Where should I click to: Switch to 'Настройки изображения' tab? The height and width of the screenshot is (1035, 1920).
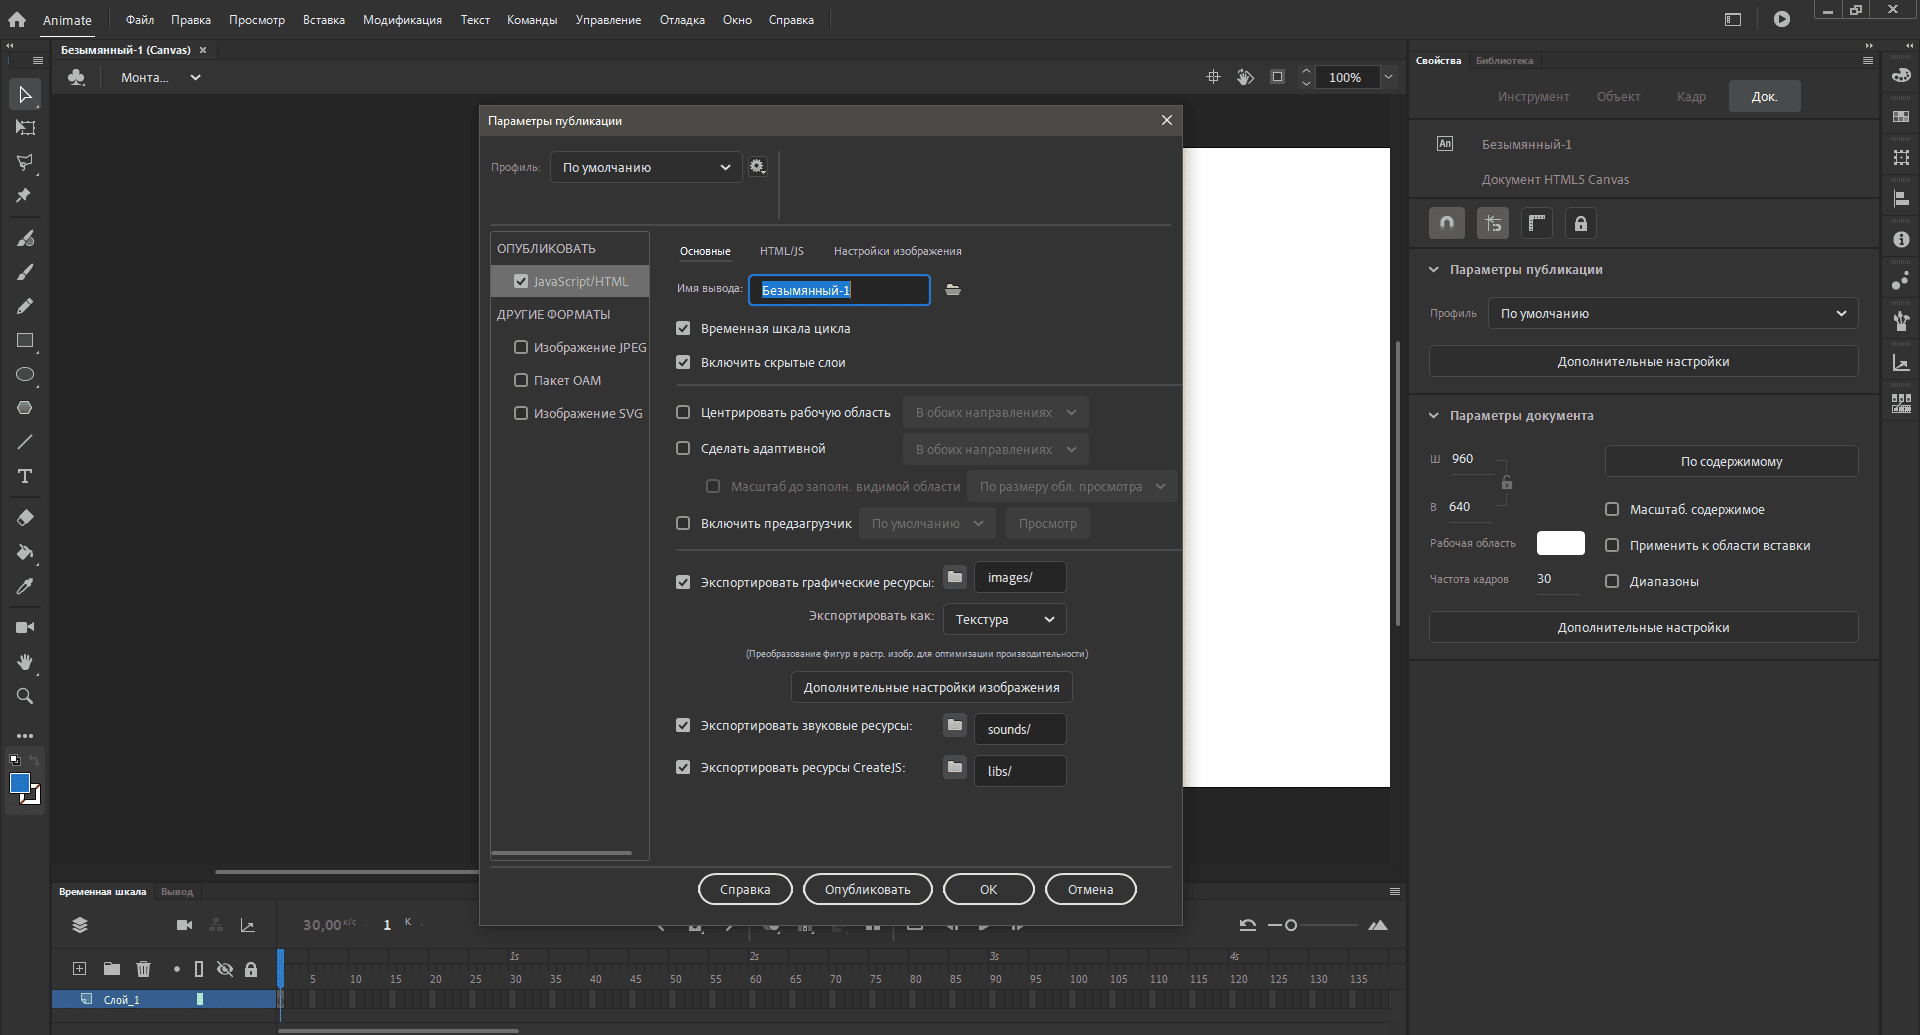(898, 251)
